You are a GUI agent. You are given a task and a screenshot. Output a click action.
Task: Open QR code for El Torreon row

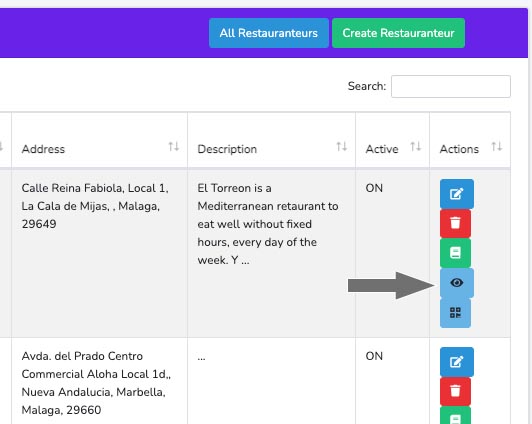455,312
